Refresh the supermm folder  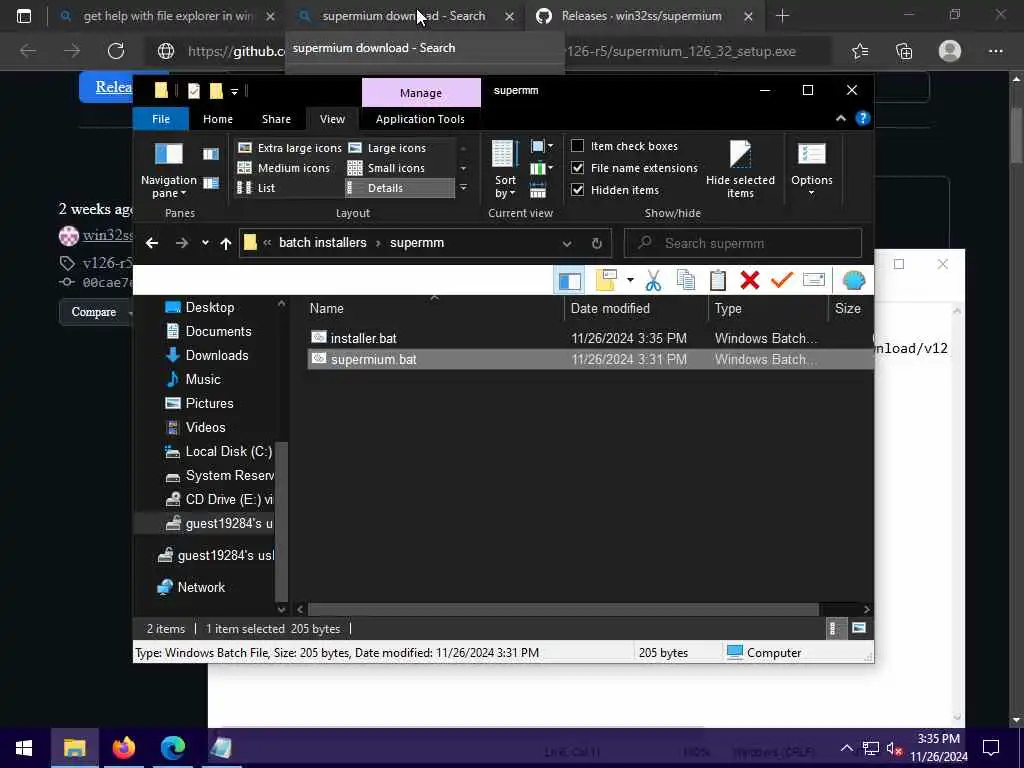click(x=596, y=244)
